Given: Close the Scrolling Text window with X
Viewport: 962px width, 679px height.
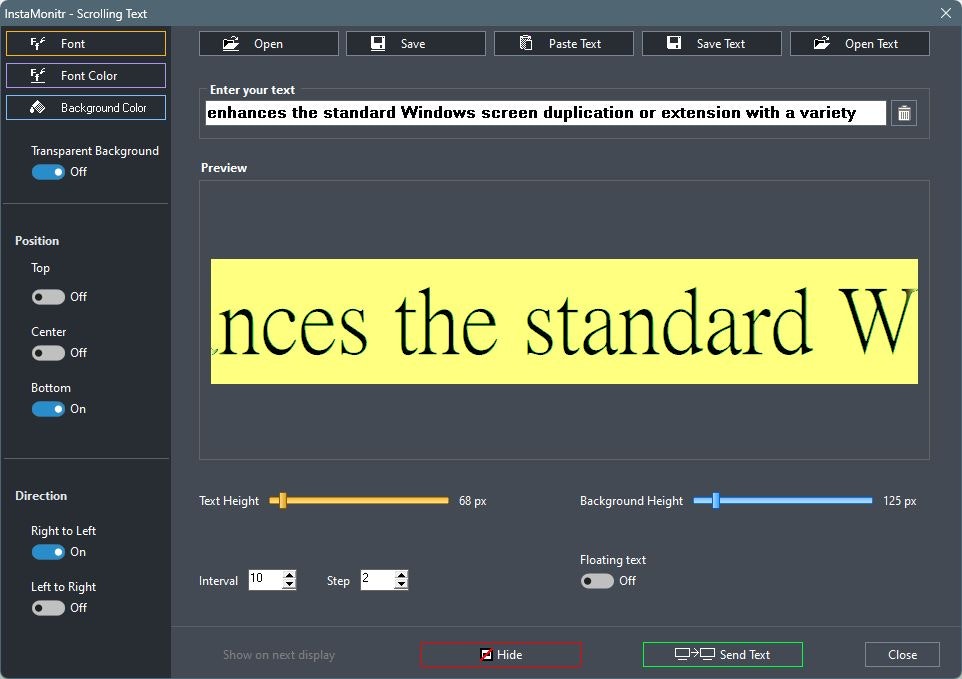Looking at the screenshot, I should coord(945,13).
